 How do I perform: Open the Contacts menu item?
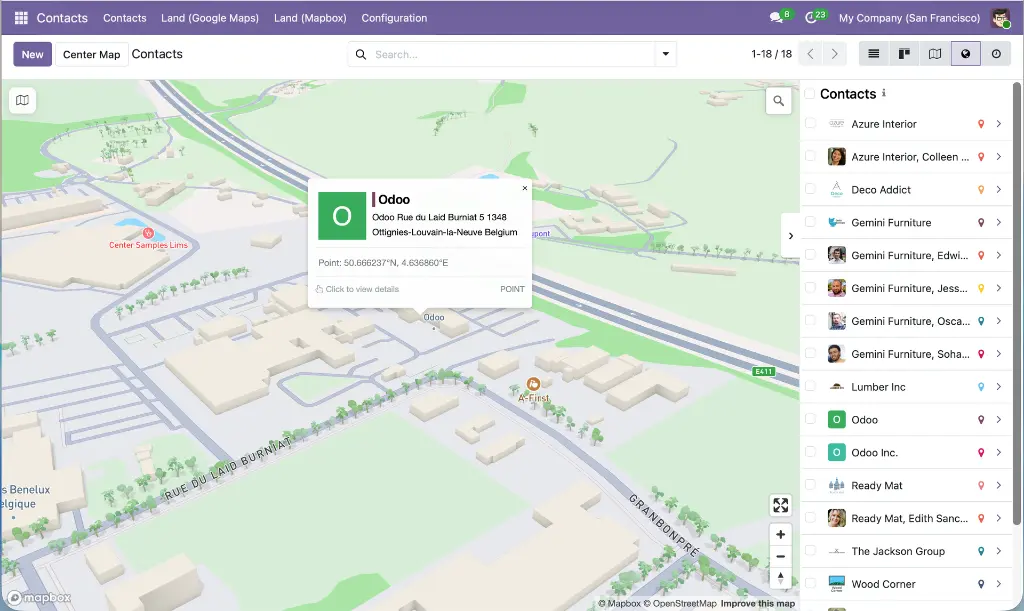[125, 18]
